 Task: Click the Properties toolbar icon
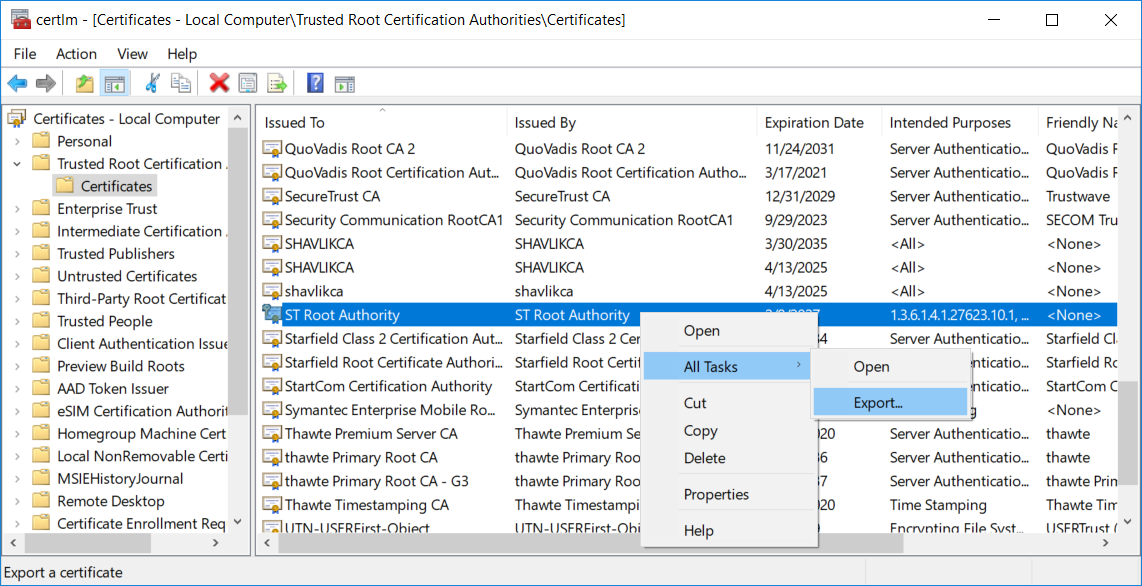(248, 83)
